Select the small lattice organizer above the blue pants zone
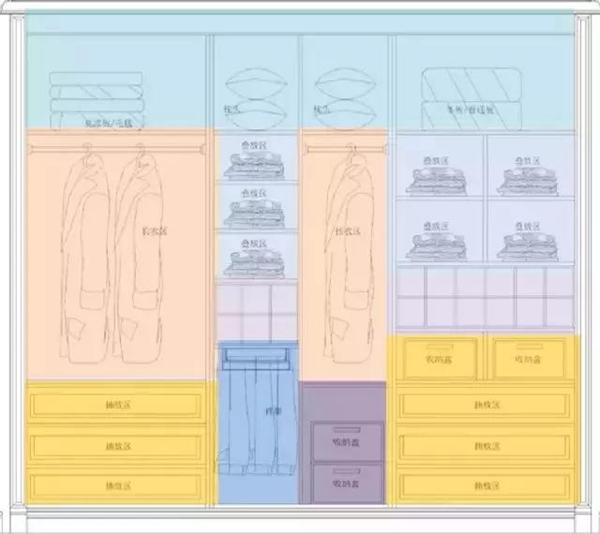600x534 pixels. click(256, 311)
